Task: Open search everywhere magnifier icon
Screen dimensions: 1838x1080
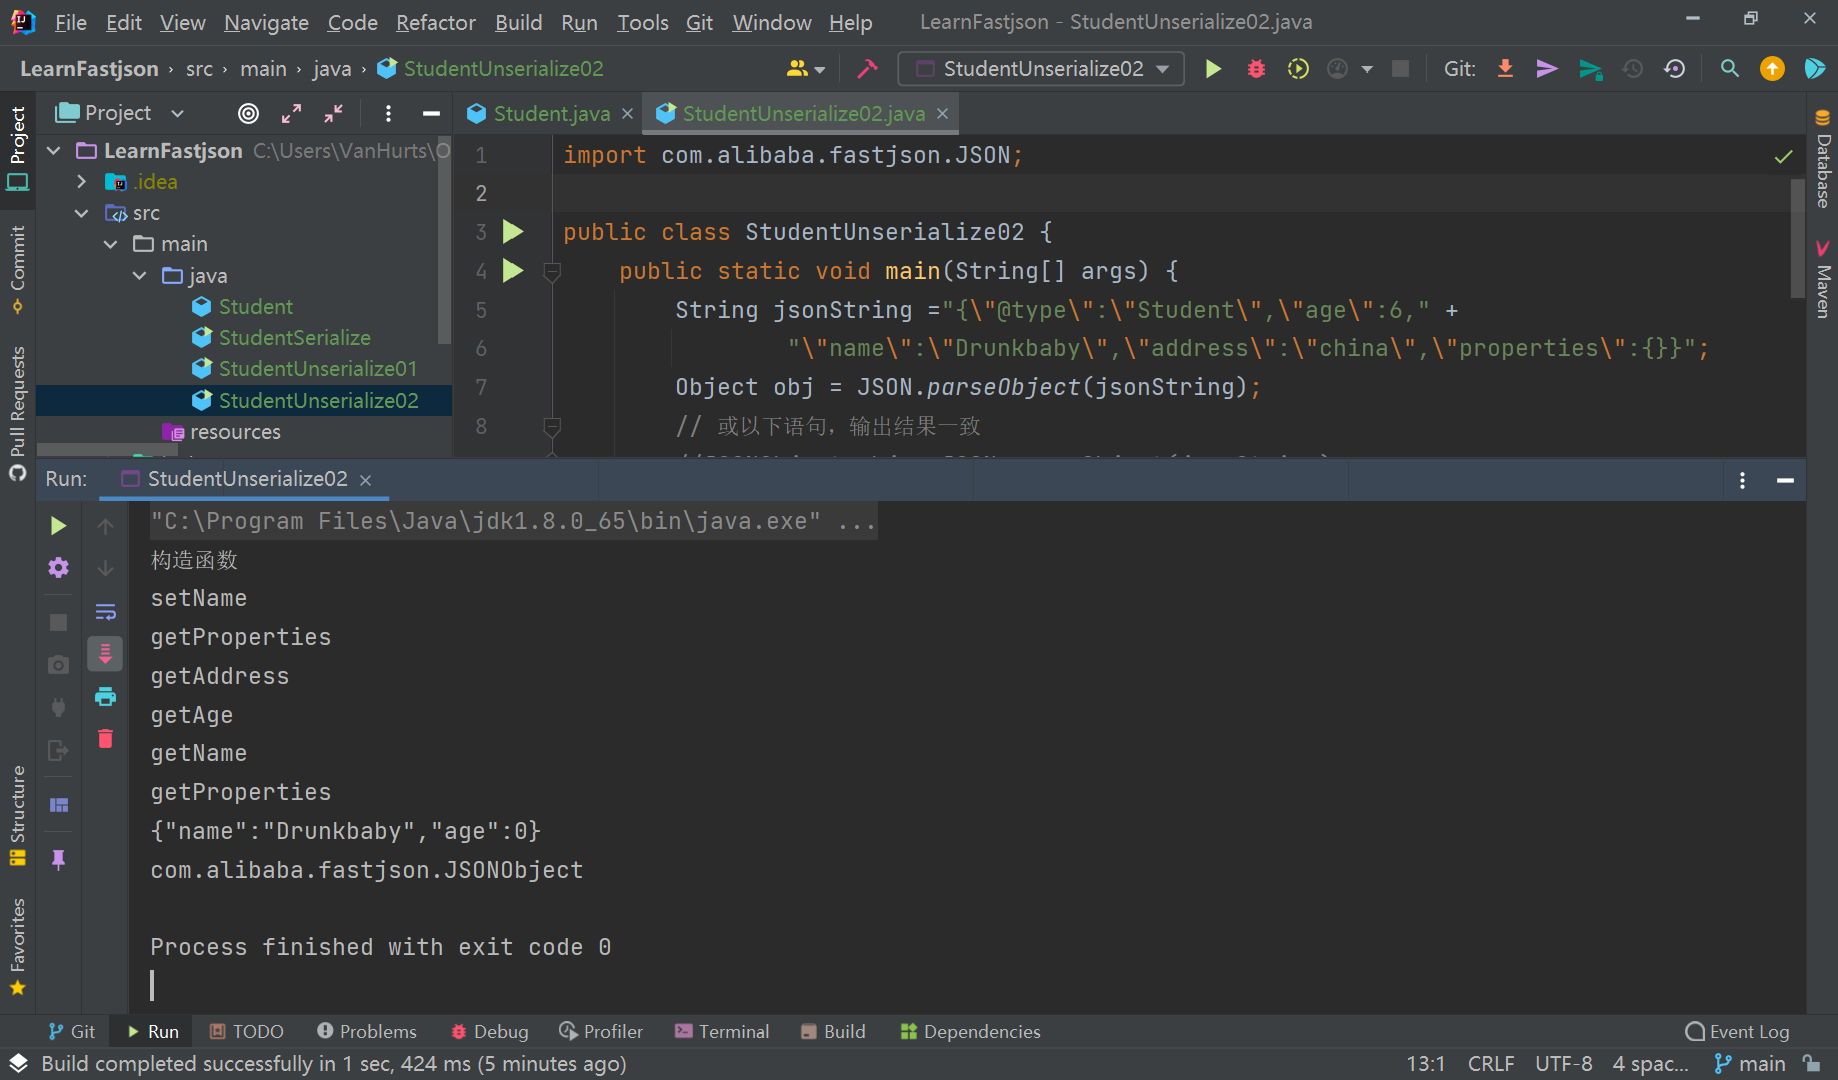Action: click(1729, 69)
